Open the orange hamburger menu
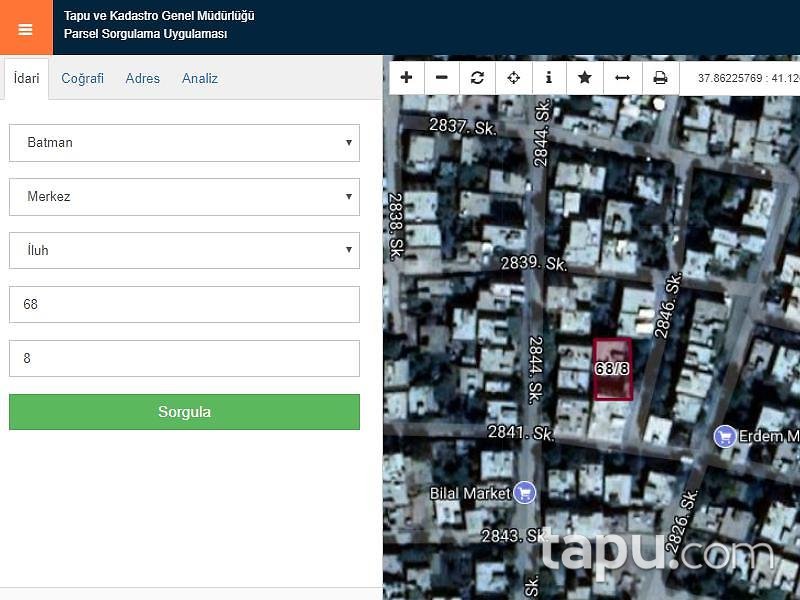The height and width of the screenshot is (600, 800). [26, 28]
